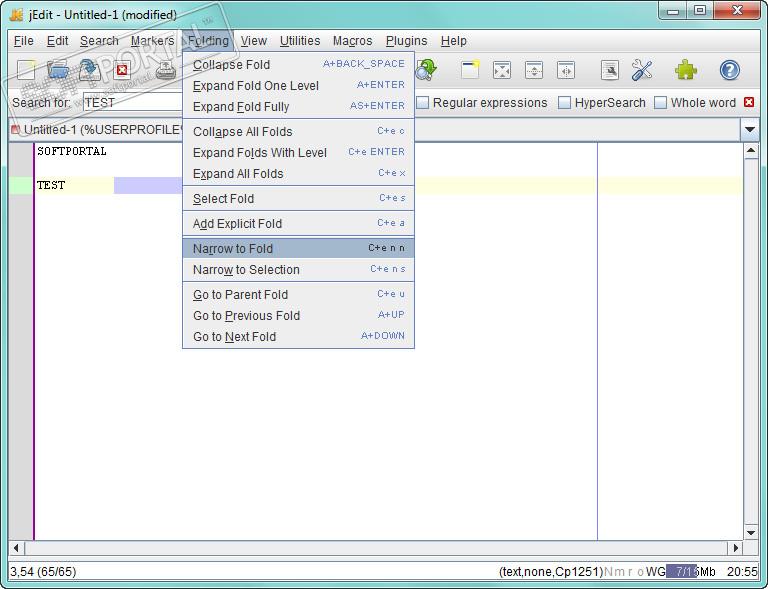This screenshot has width=768, height=589.
Task: Click the New View window icon
Action: [470, 70]
